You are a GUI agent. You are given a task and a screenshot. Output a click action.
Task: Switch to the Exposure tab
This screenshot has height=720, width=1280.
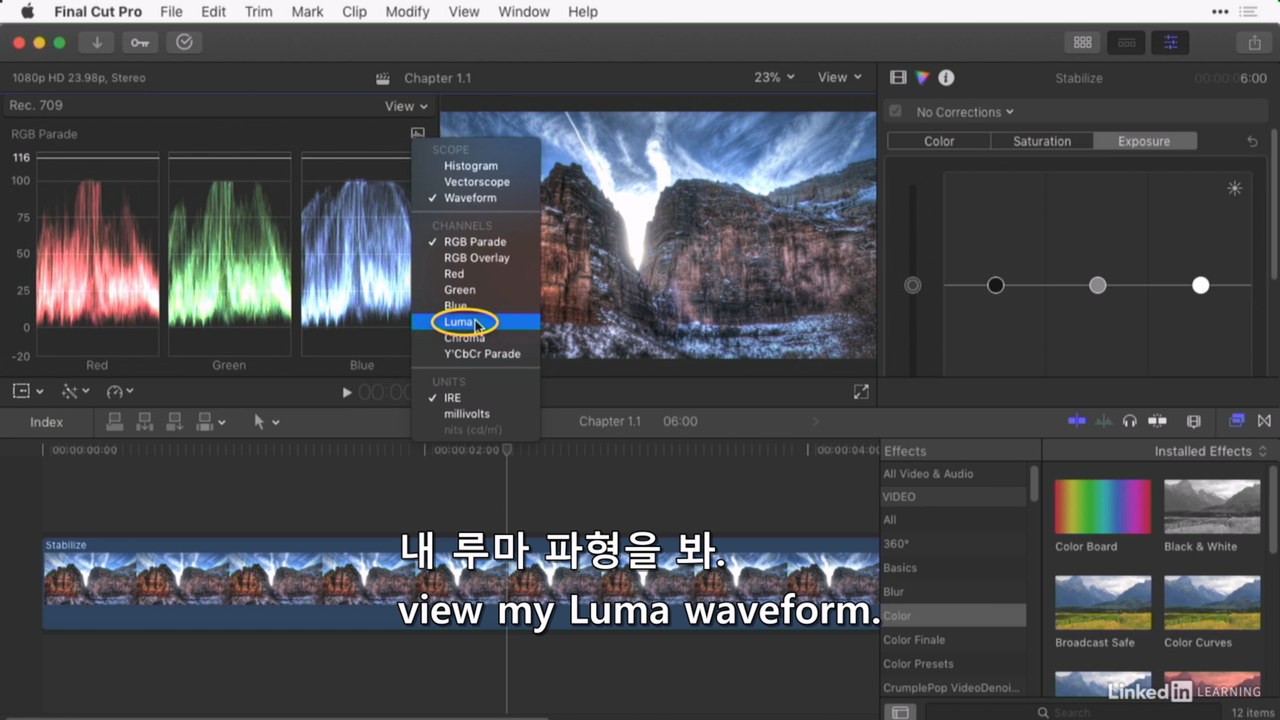(x=1144, y=141)
